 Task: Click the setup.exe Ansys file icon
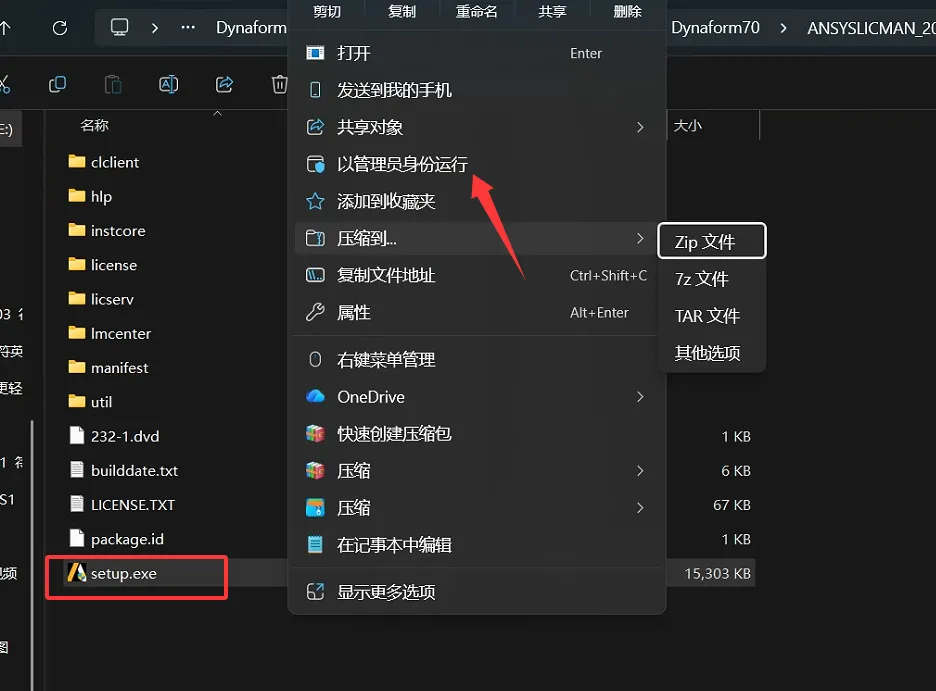pyautogui.click(x=76, y=573)
